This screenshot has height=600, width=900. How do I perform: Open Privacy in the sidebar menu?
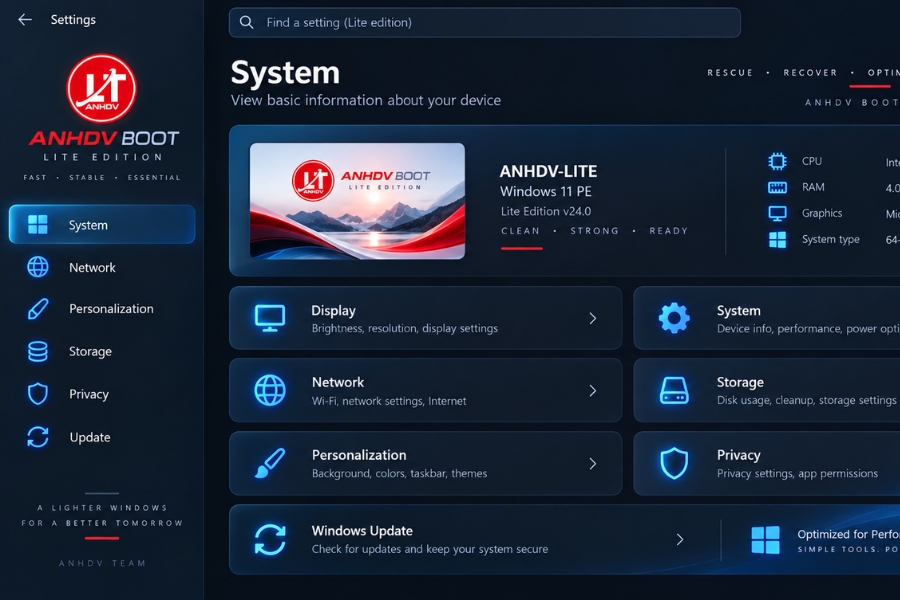pos(102,394)
